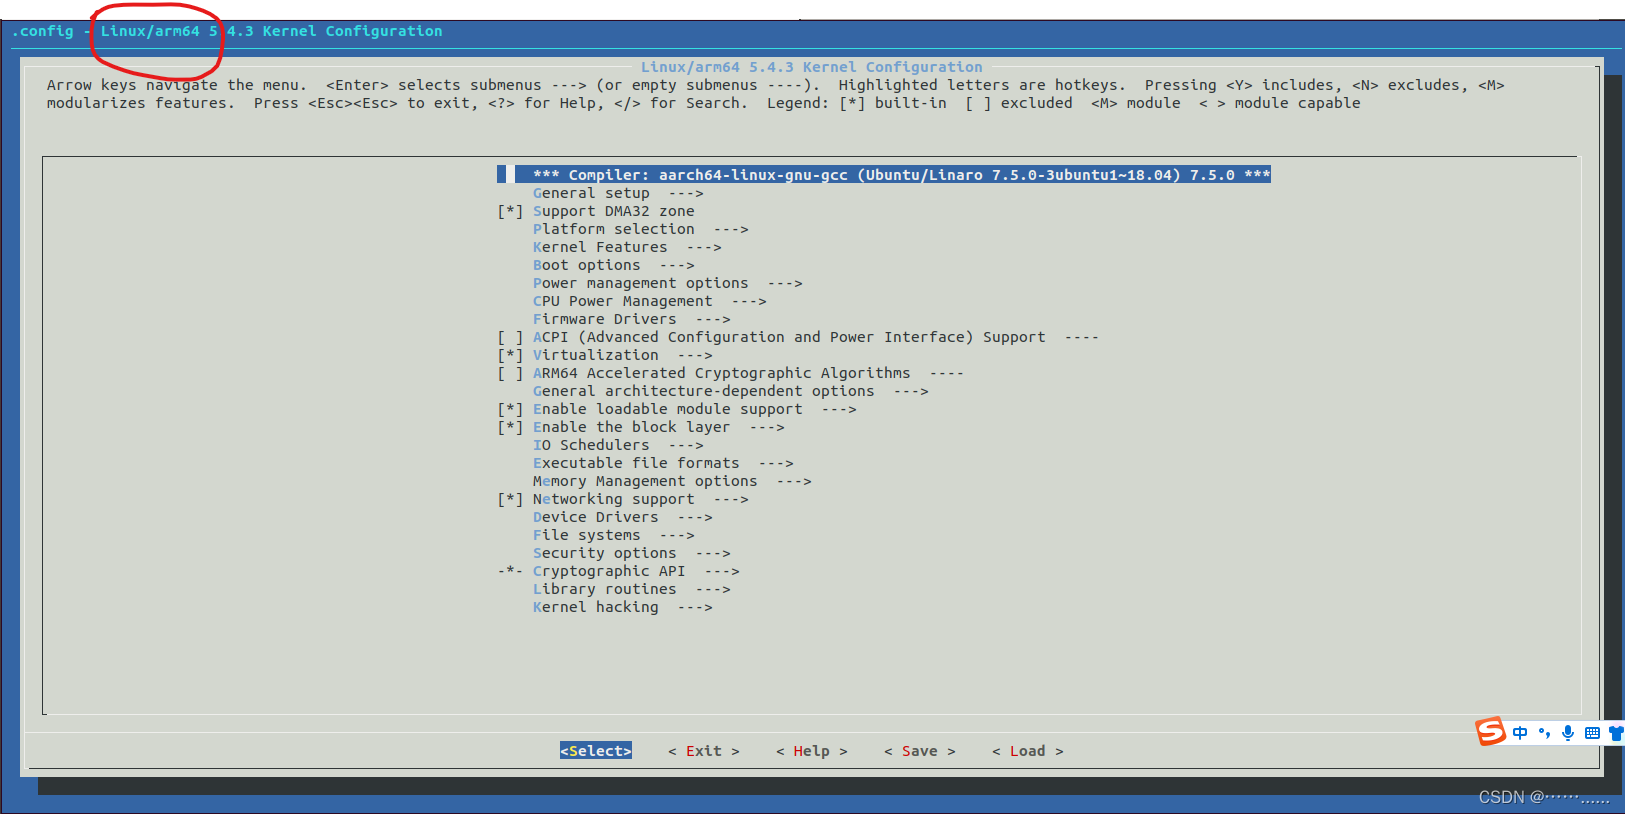Enable the ACPI Support checkbox
This screenshot has width=1625, height=814.
510,337
